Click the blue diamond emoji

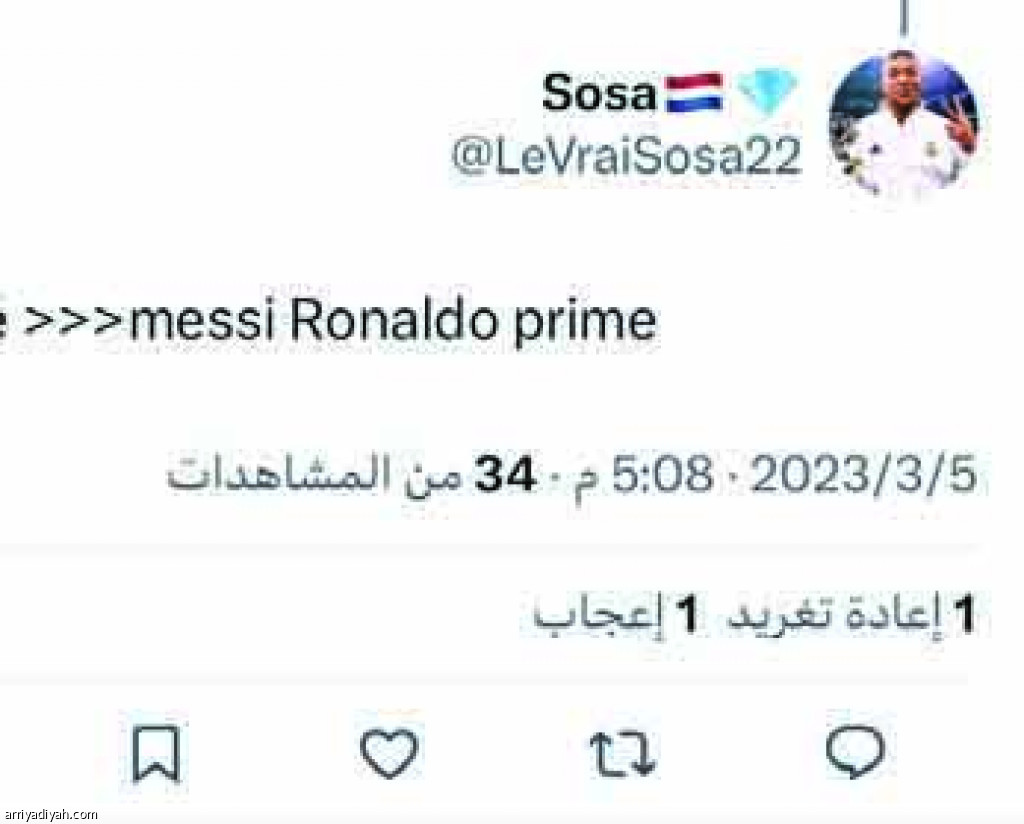tap(767, 92)
